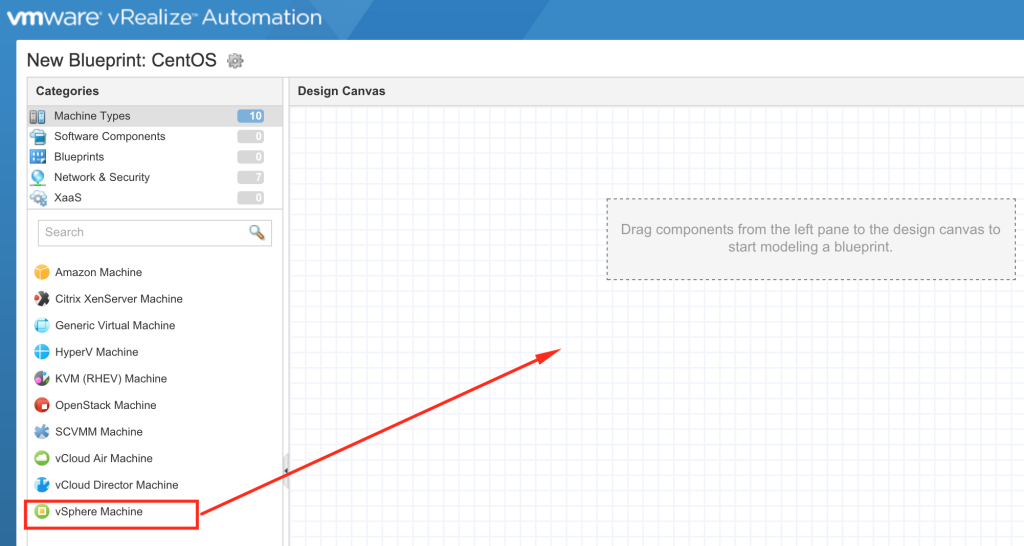Select the vCloud Air Machine icon
The image size is (1024, 546).
click(42, 459)
